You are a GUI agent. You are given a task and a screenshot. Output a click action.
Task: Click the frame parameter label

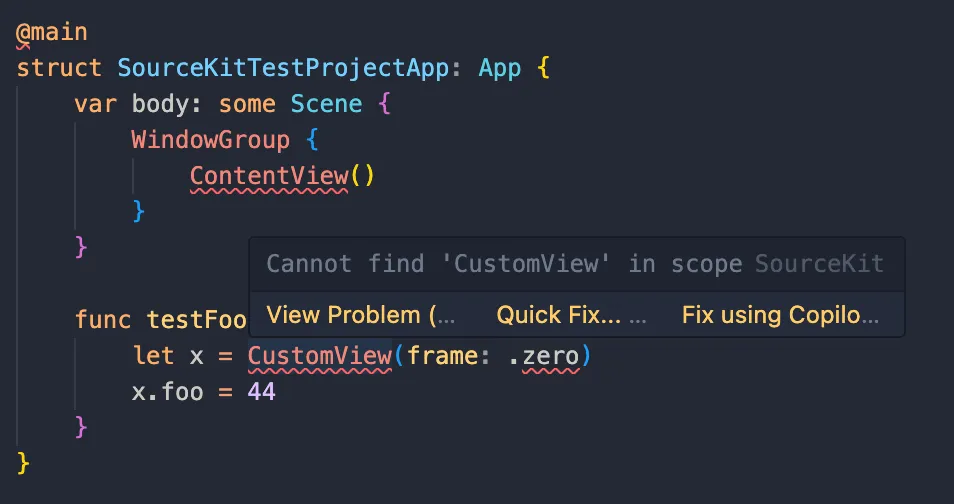(x=442, y=355)
